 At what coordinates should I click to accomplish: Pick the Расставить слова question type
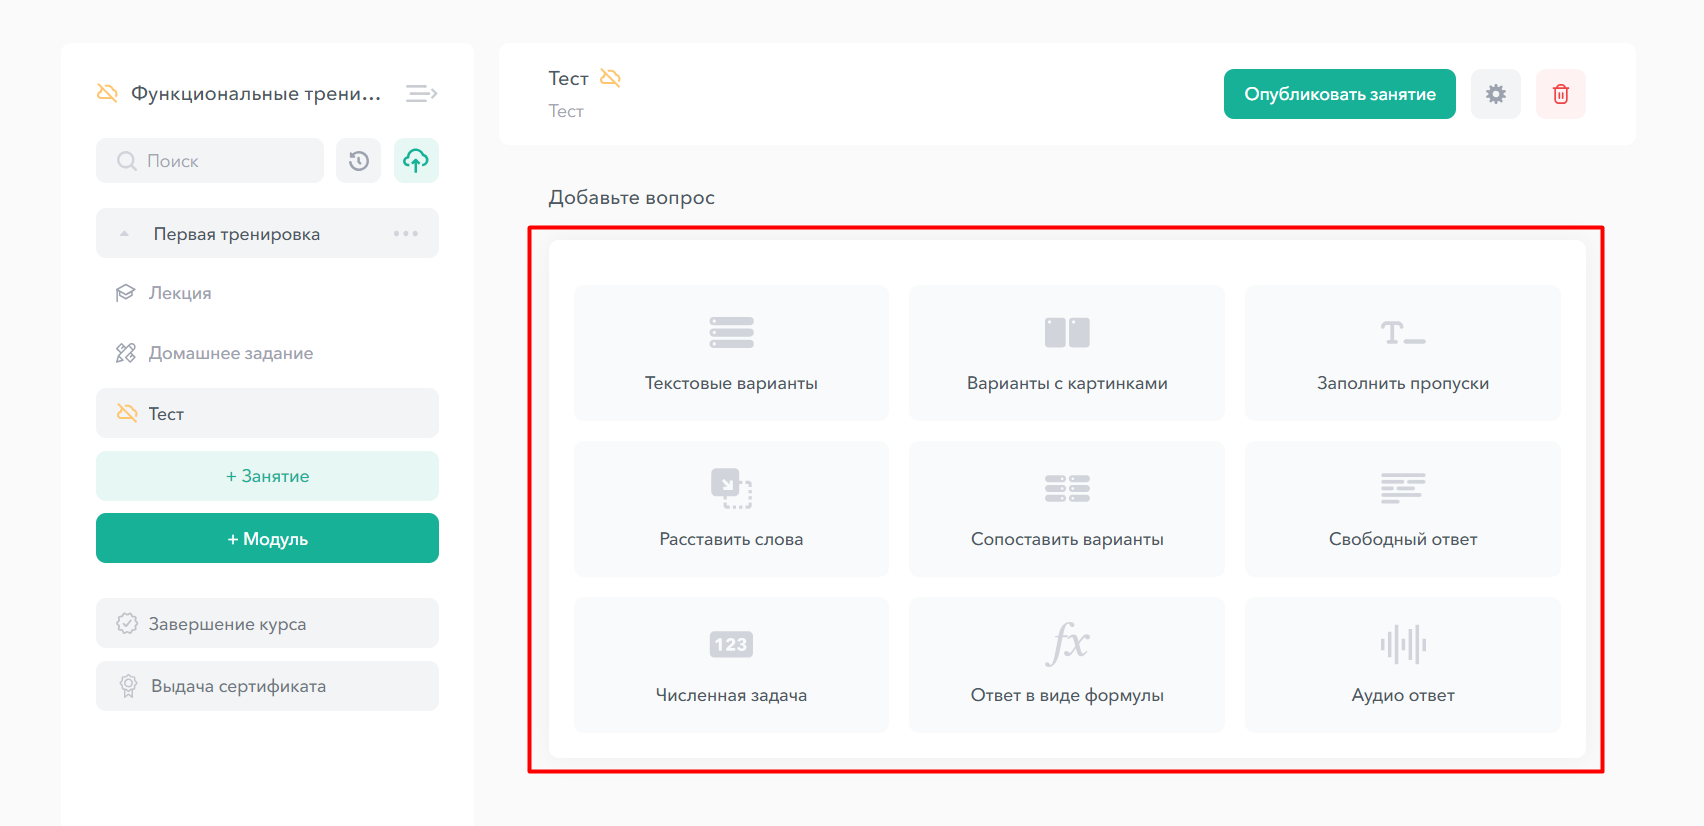731,509
